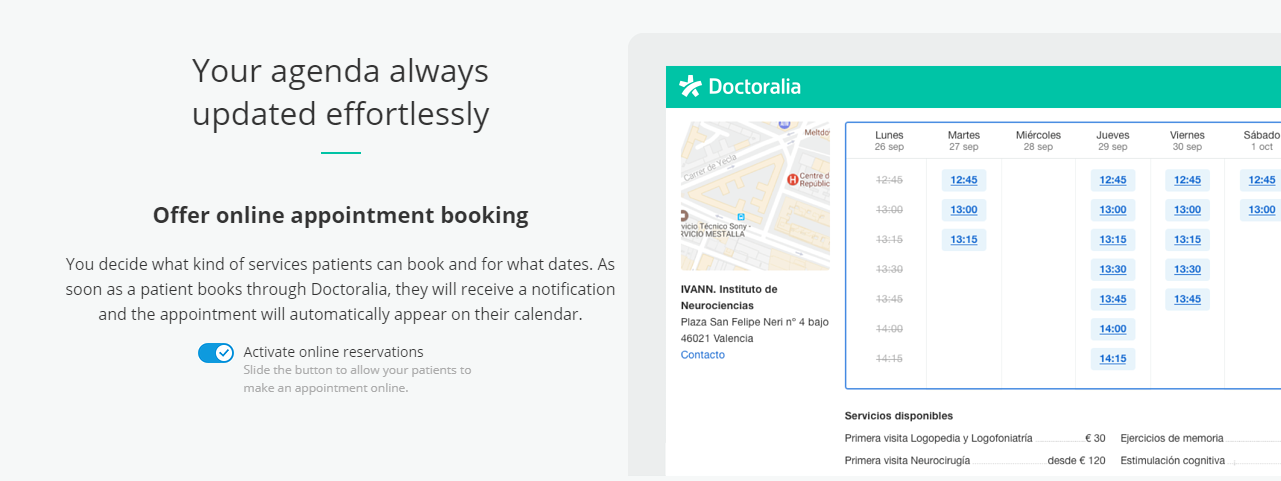Image resolution: width=1281 pixels, height=481 pixels.
Task: Pick the Jueves 14:00 appointment slot
Action: click(1113, 329)
